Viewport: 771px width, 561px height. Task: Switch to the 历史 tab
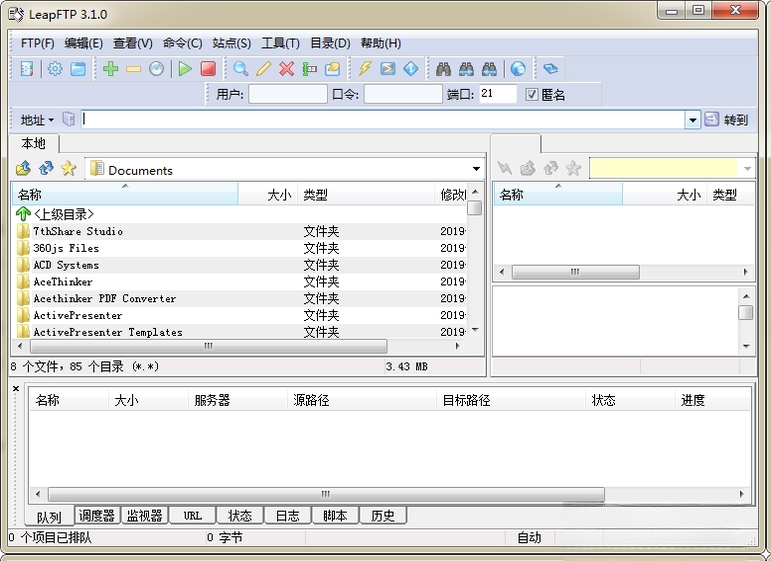coord(383,515)
